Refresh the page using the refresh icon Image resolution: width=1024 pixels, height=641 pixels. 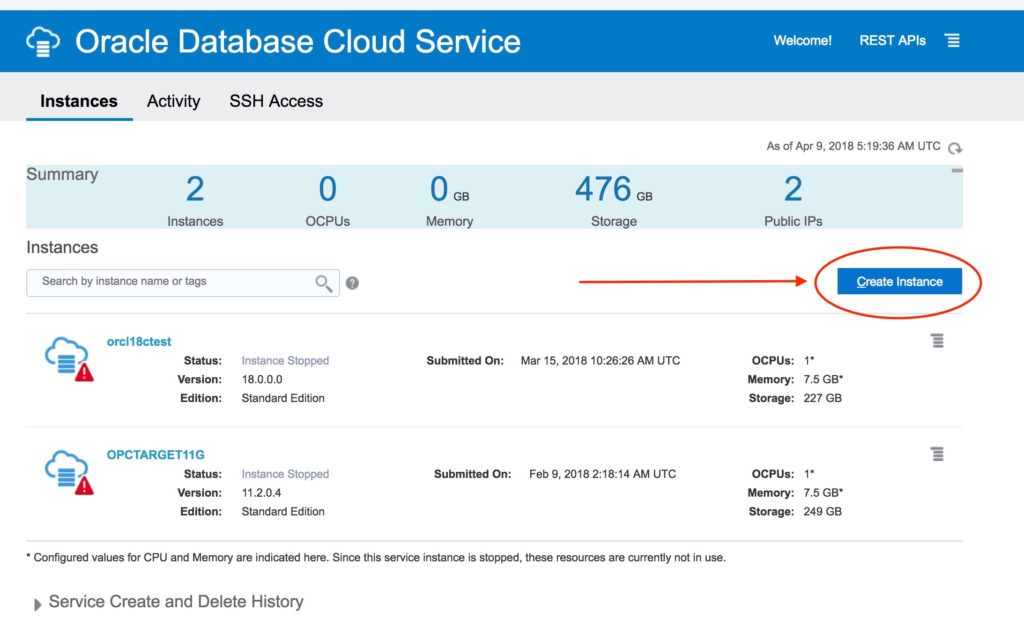[955, 148]
